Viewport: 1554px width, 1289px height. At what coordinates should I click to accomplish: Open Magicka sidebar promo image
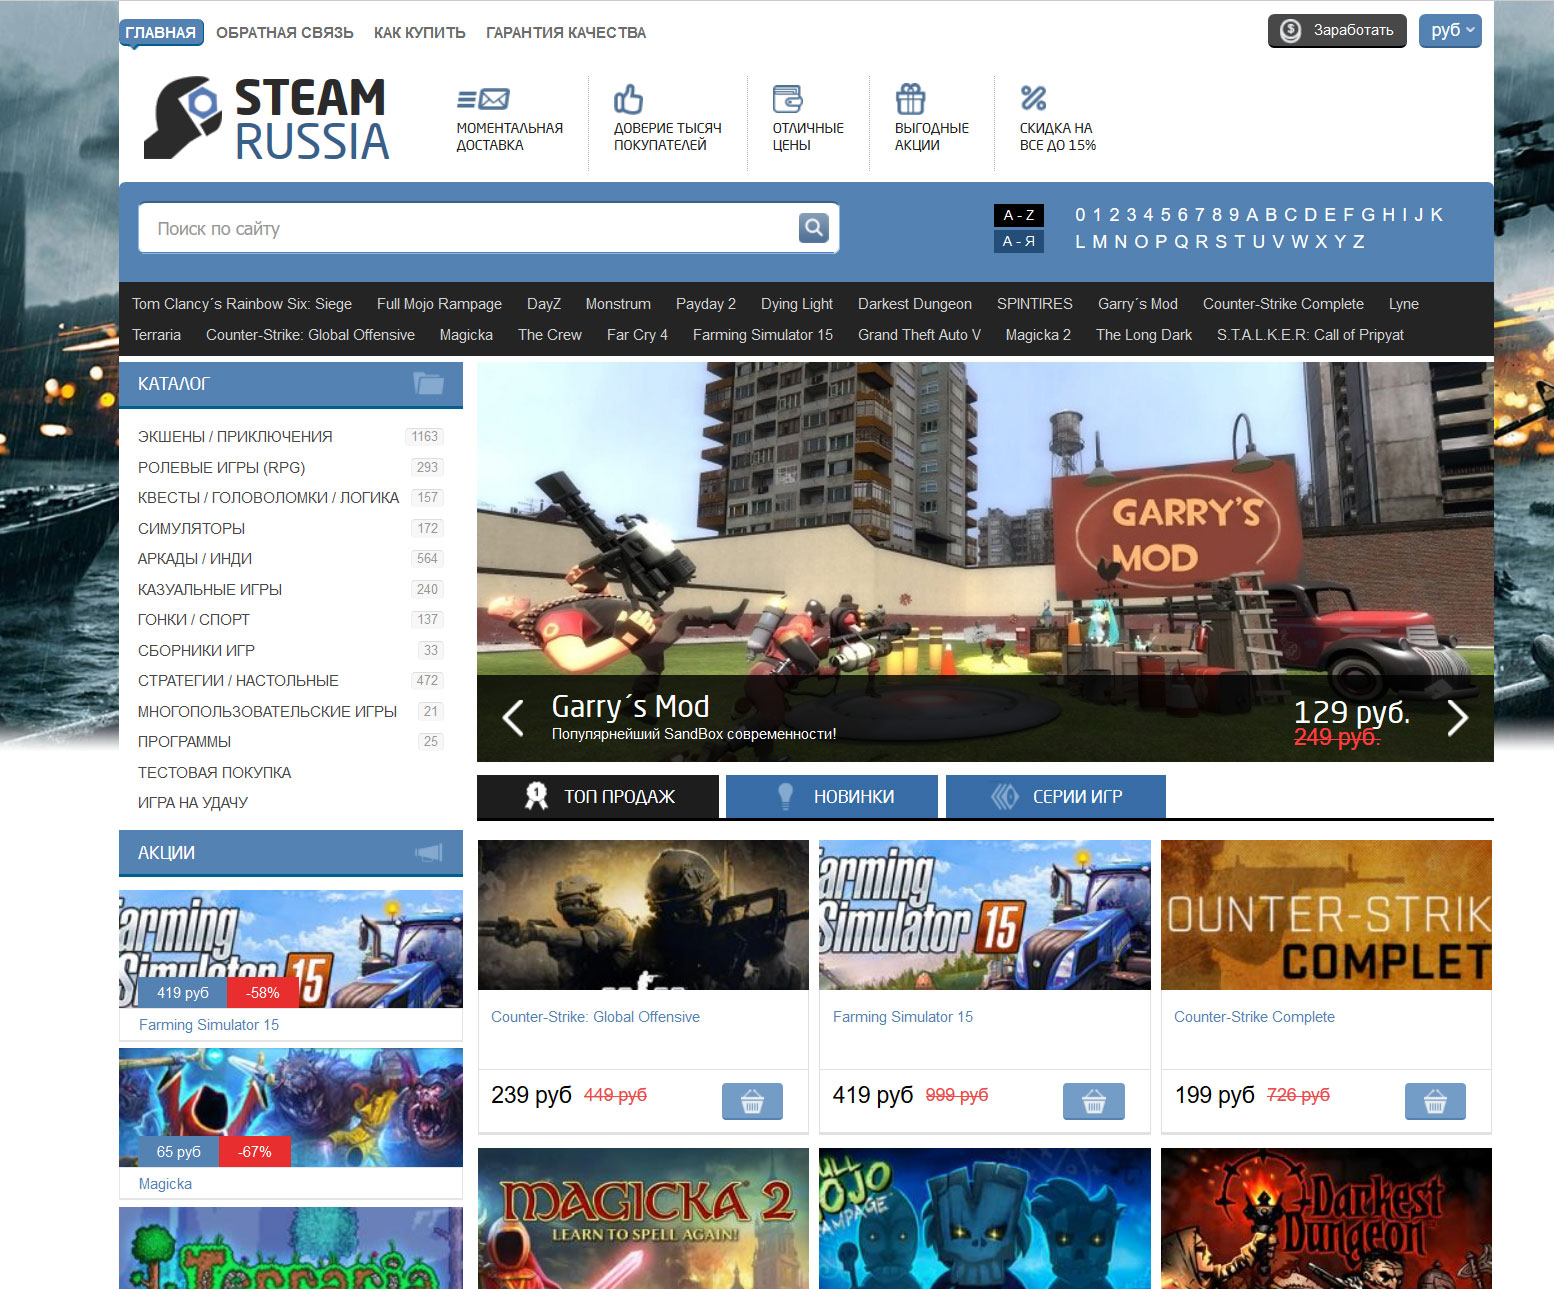pos(291,1107)
